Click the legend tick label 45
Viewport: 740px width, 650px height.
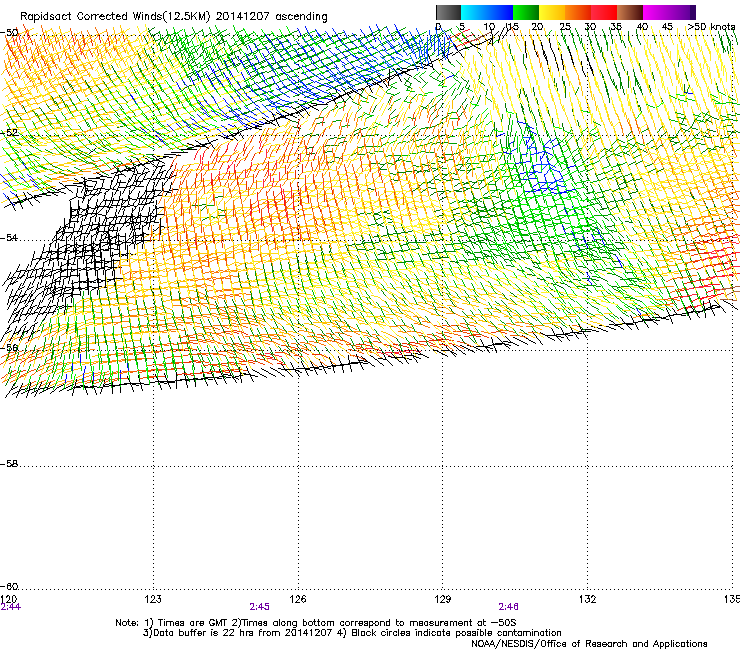(667, 27)
